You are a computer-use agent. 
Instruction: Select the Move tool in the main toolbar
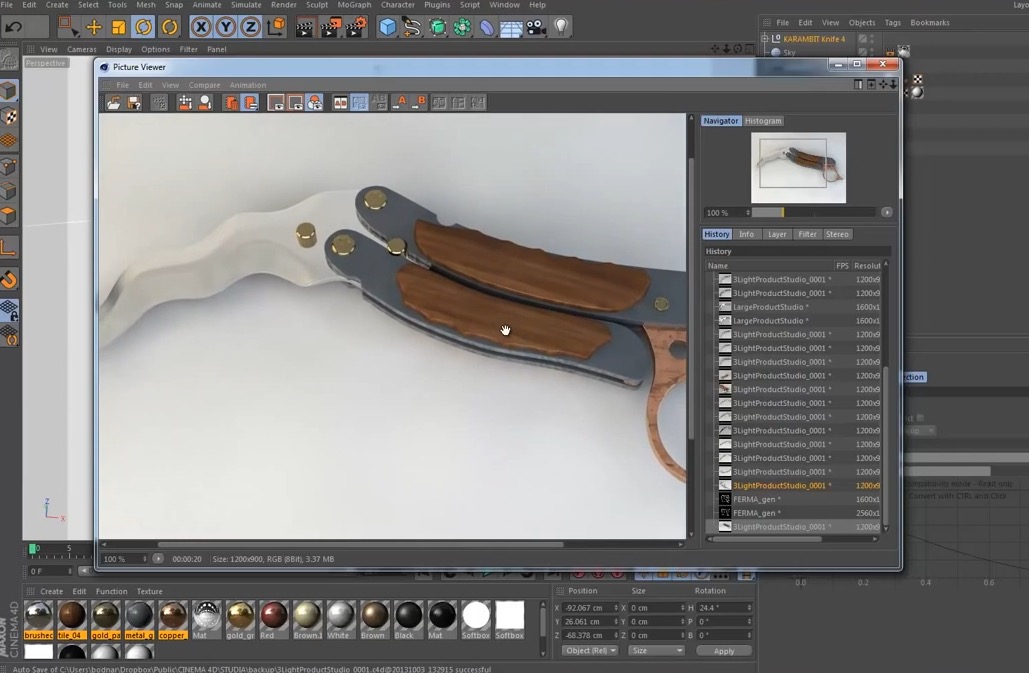(92, 27)
